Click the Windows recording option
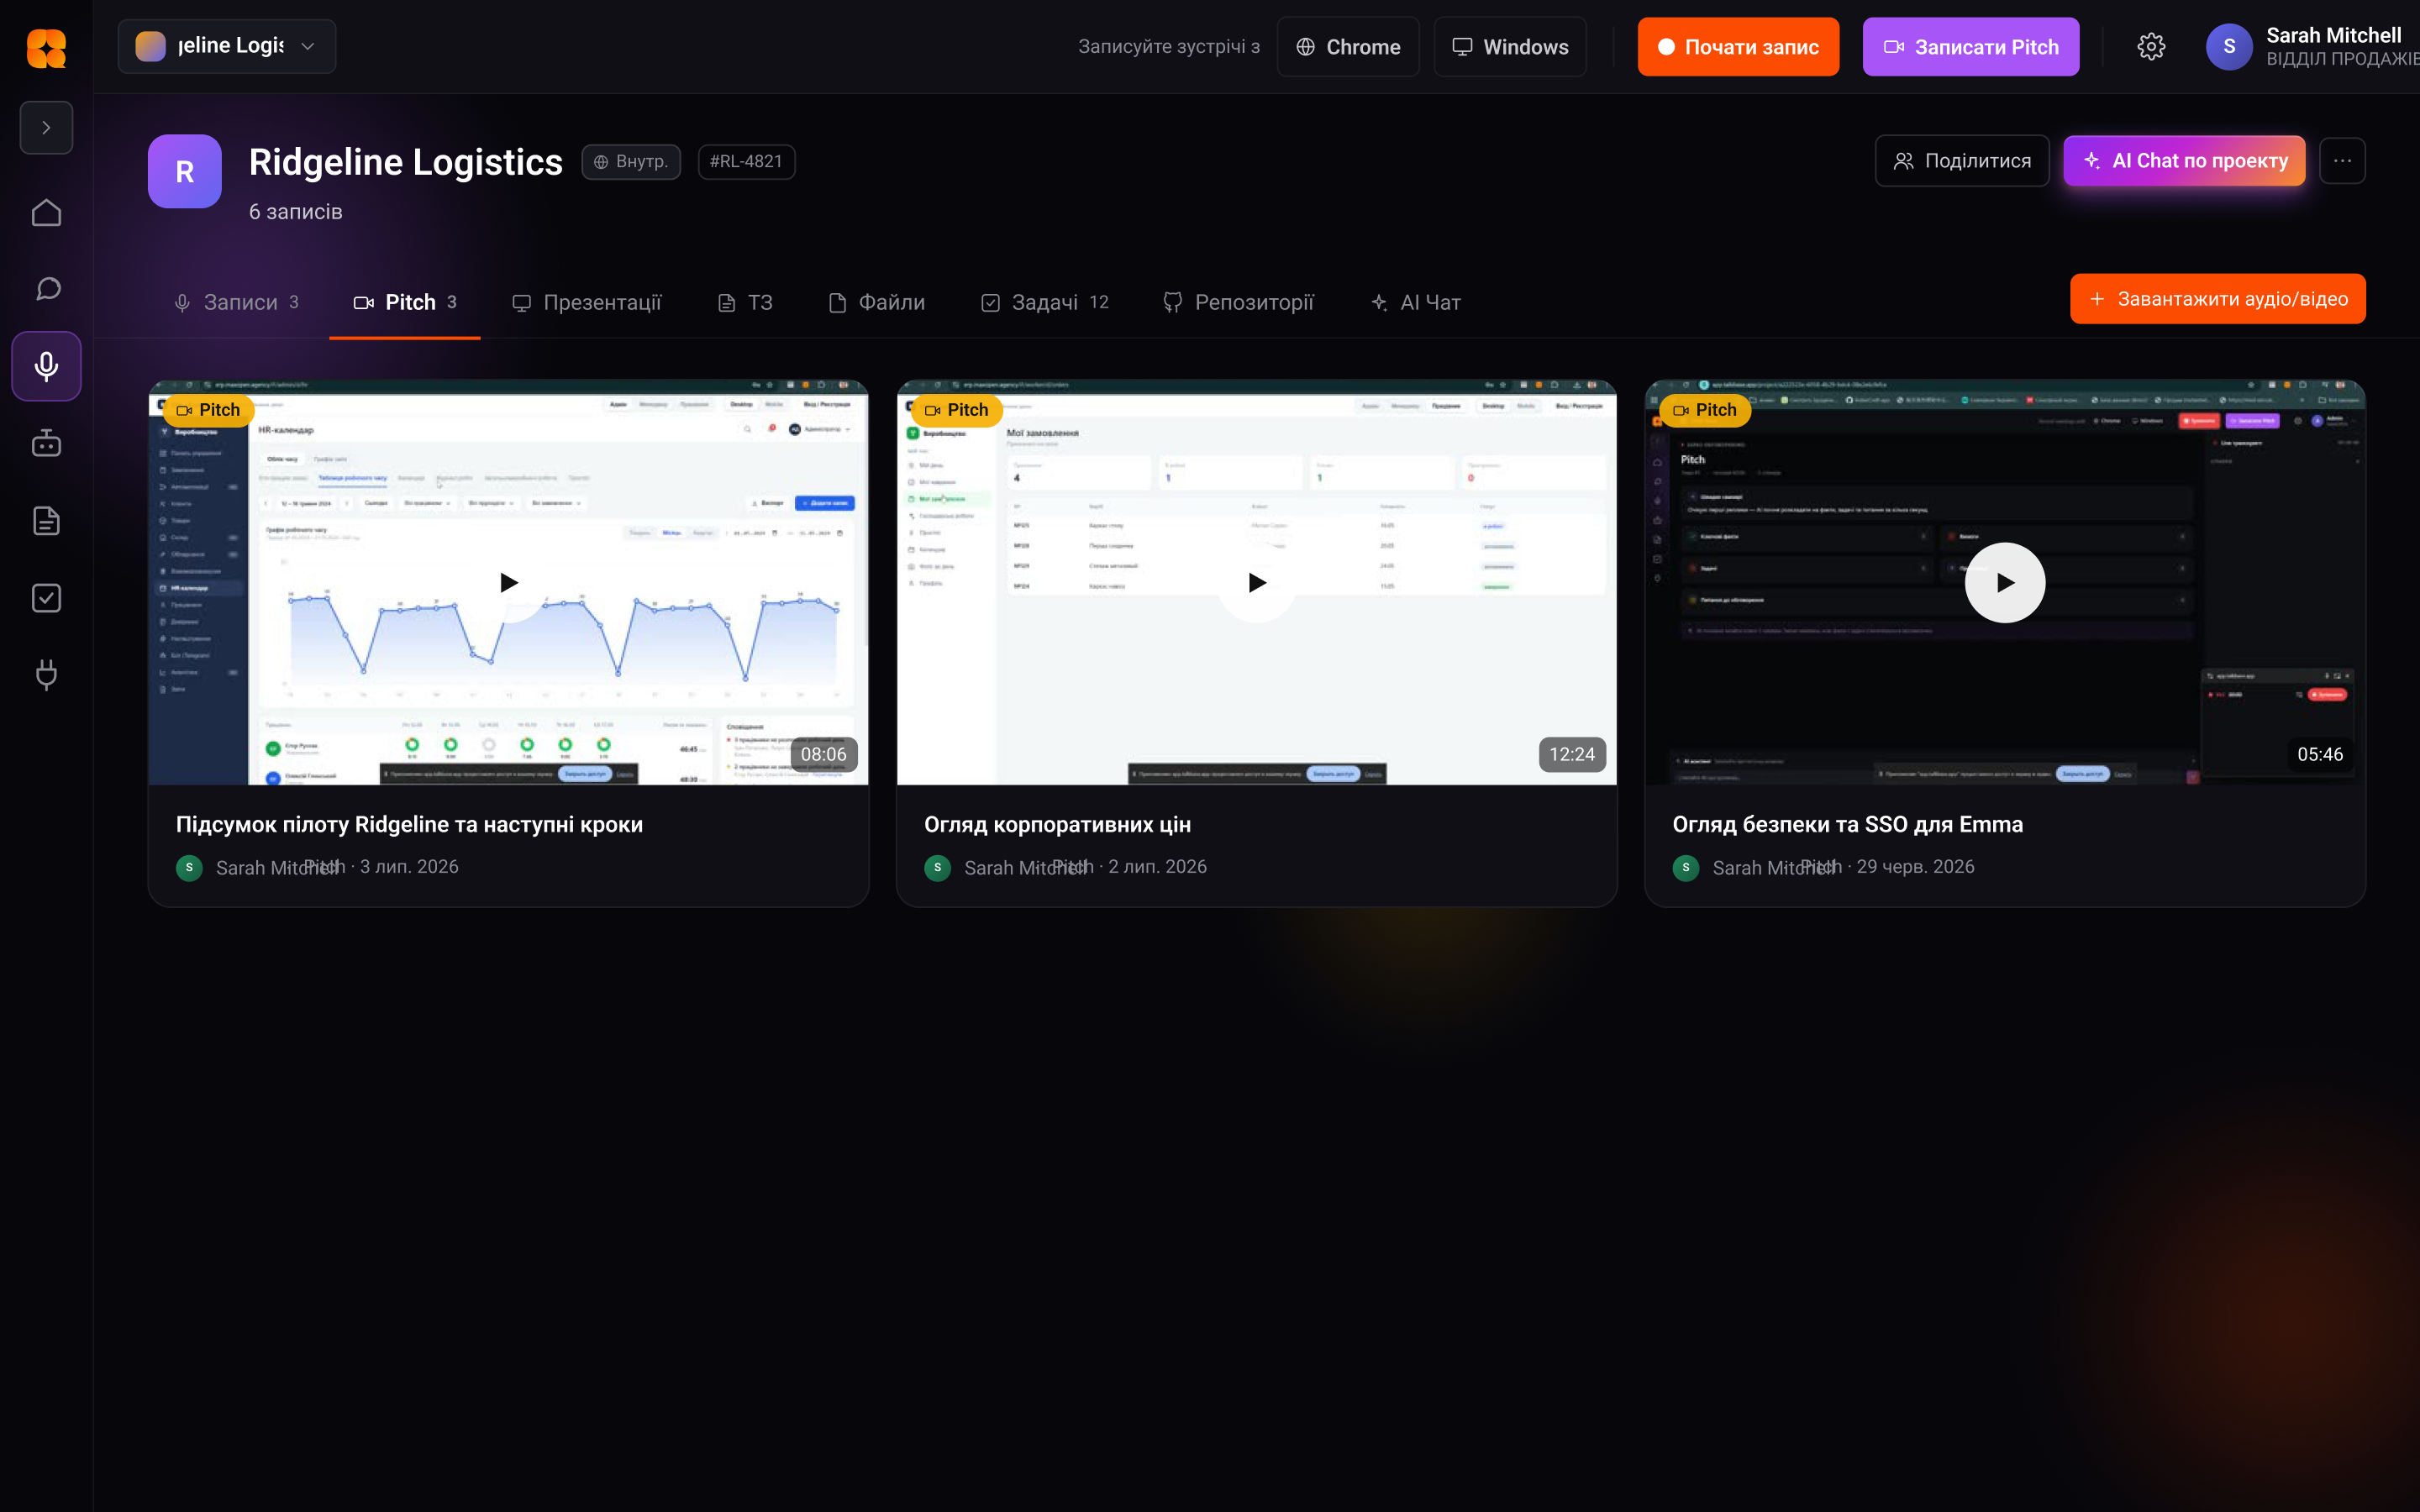 click(1509, 47)
